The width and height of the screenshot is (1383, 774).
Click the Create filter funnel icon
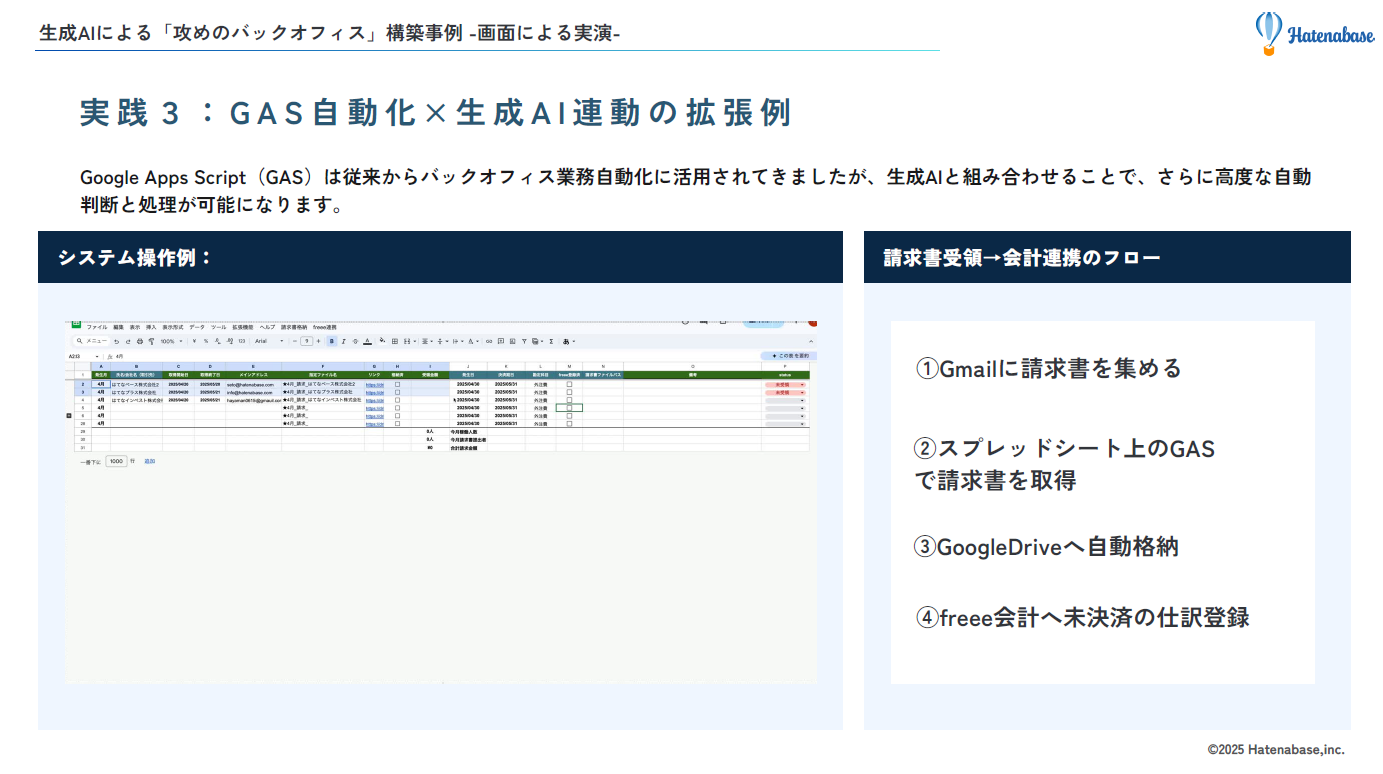[524, 341]
